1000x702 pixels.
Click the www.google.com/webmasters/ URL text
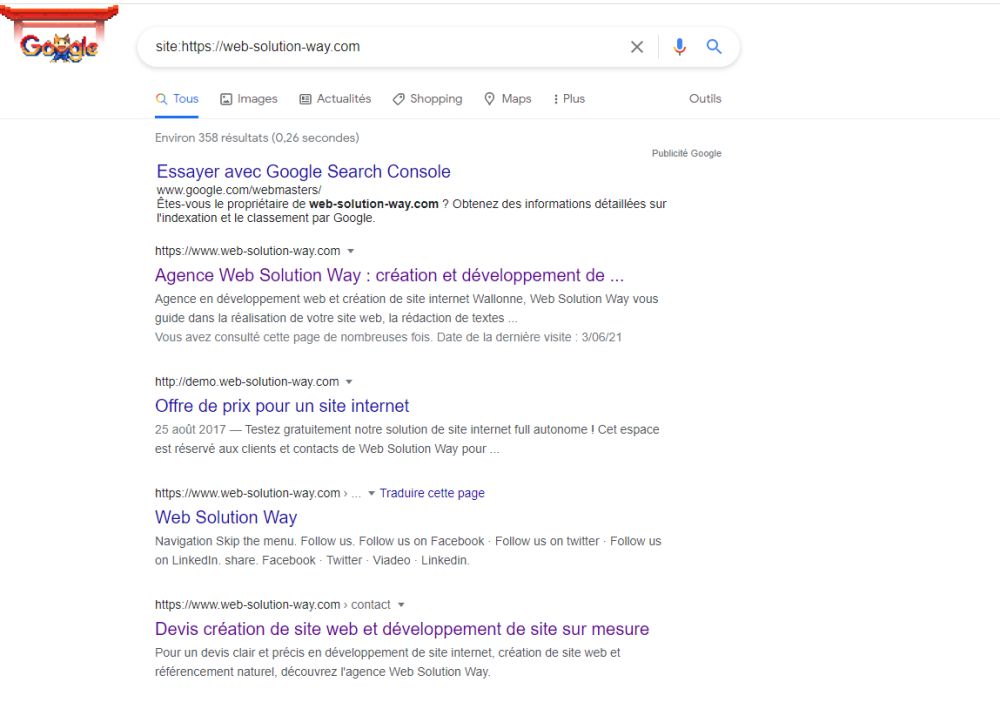239,190
